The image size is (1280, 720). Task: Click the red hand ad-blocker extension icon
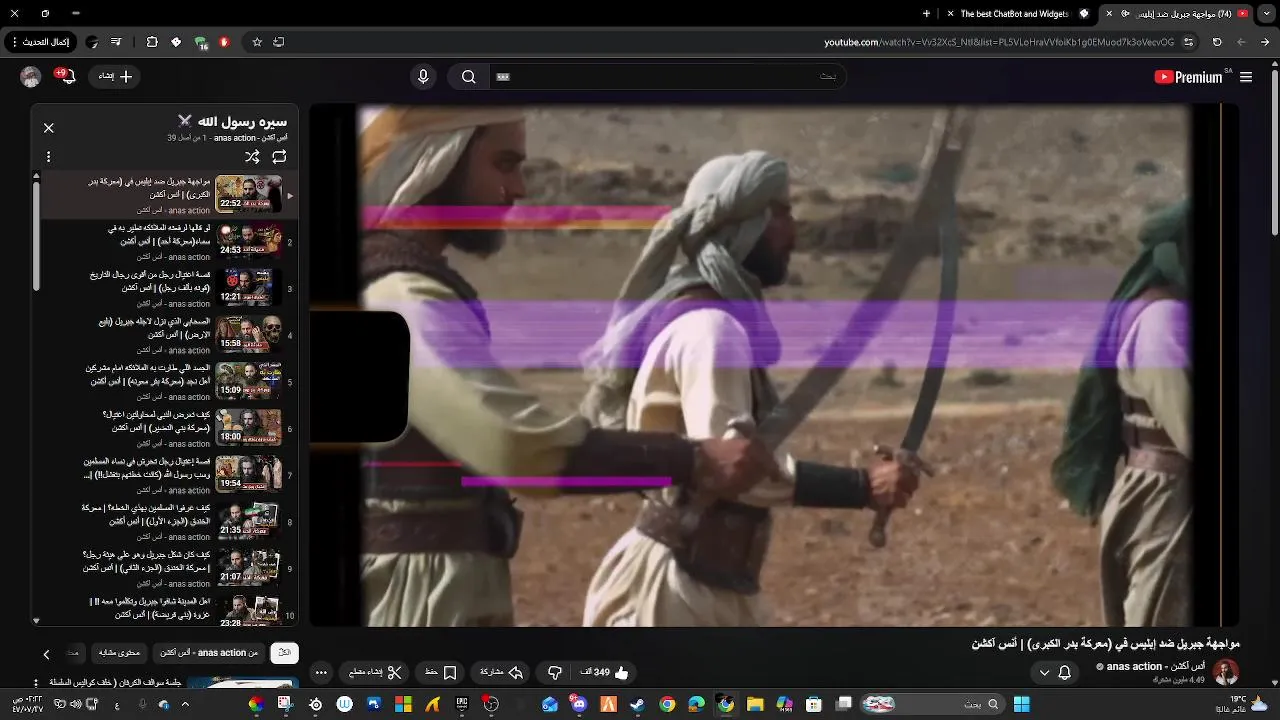[224, 42]
